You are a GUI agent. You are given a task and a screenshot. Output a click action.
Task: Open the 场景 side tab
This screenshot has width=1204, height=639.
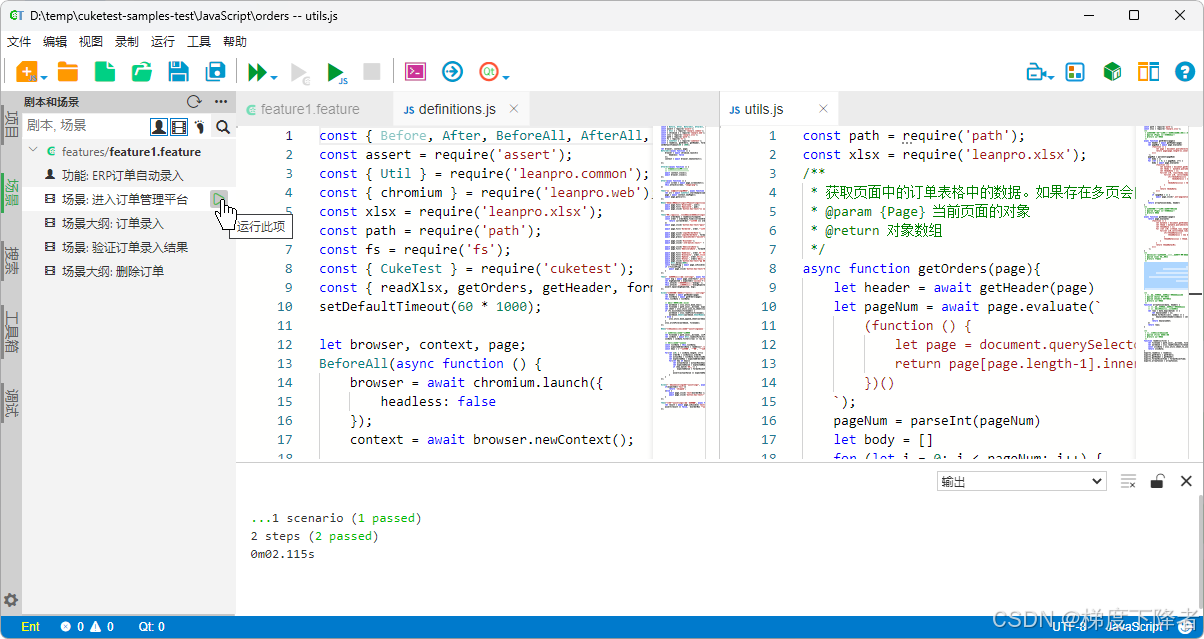coord(11,191)
